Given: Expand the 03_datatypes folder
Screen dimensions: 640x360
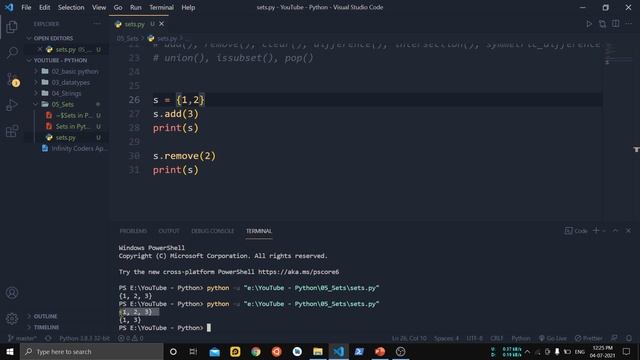Looking at the screenshot, I should click(70, 82).
